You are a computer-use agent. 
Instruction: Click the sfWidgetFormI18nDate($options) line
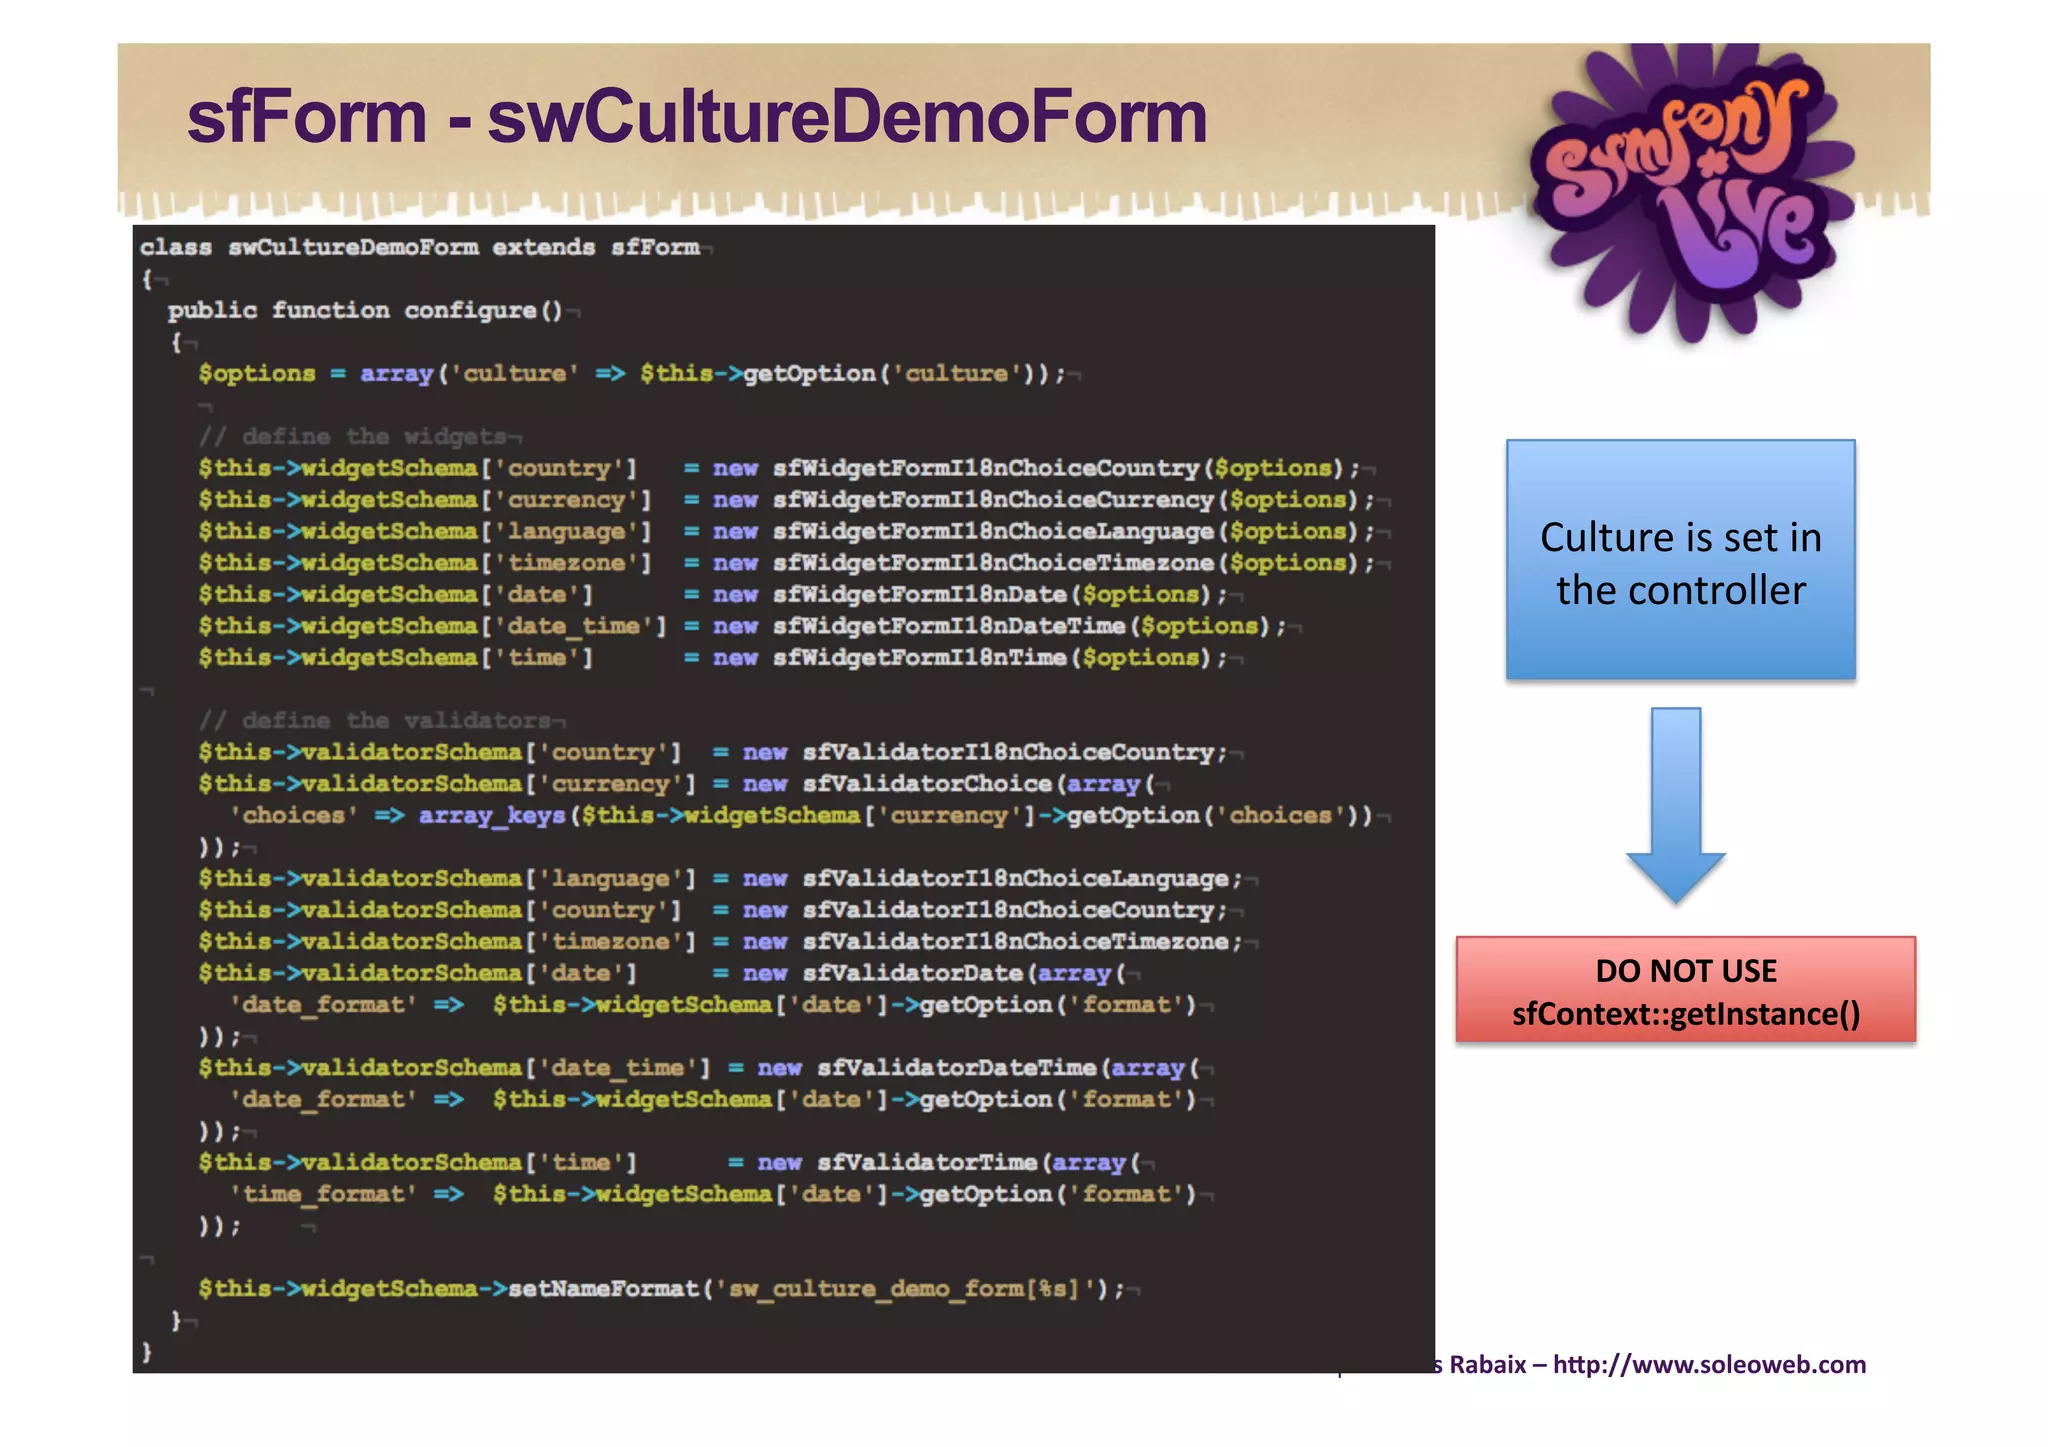point(712,594)
